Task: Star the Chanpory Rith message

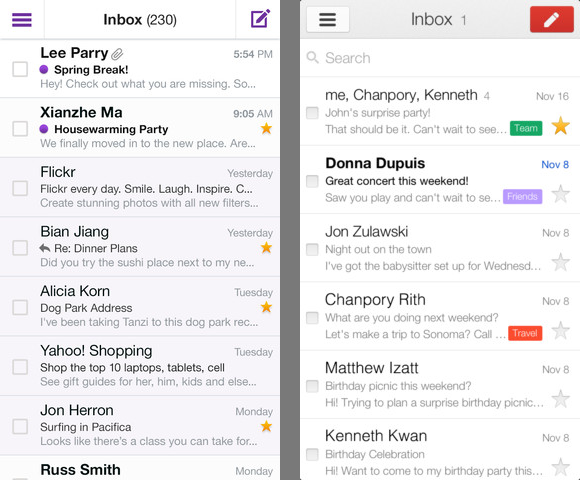Action: 560,330
